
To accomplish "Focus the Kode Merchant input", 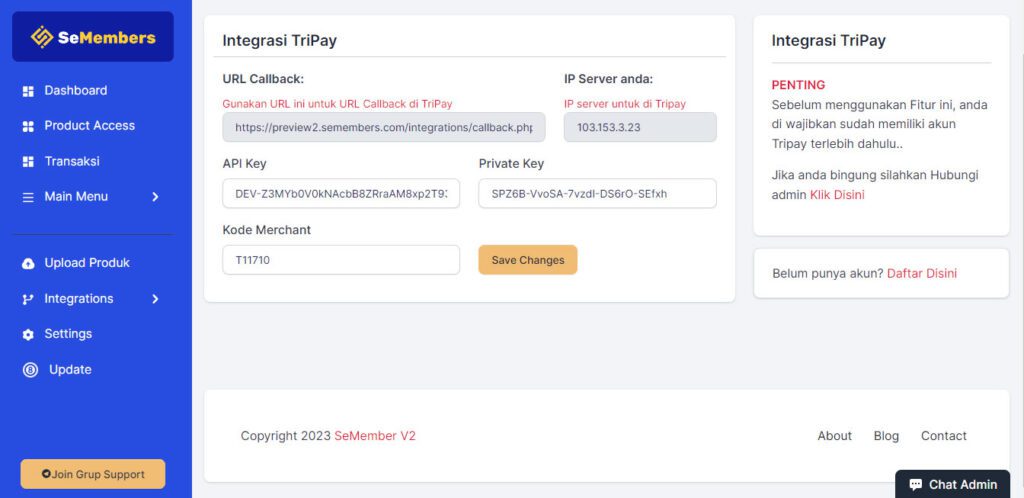I will click(341, 260).
